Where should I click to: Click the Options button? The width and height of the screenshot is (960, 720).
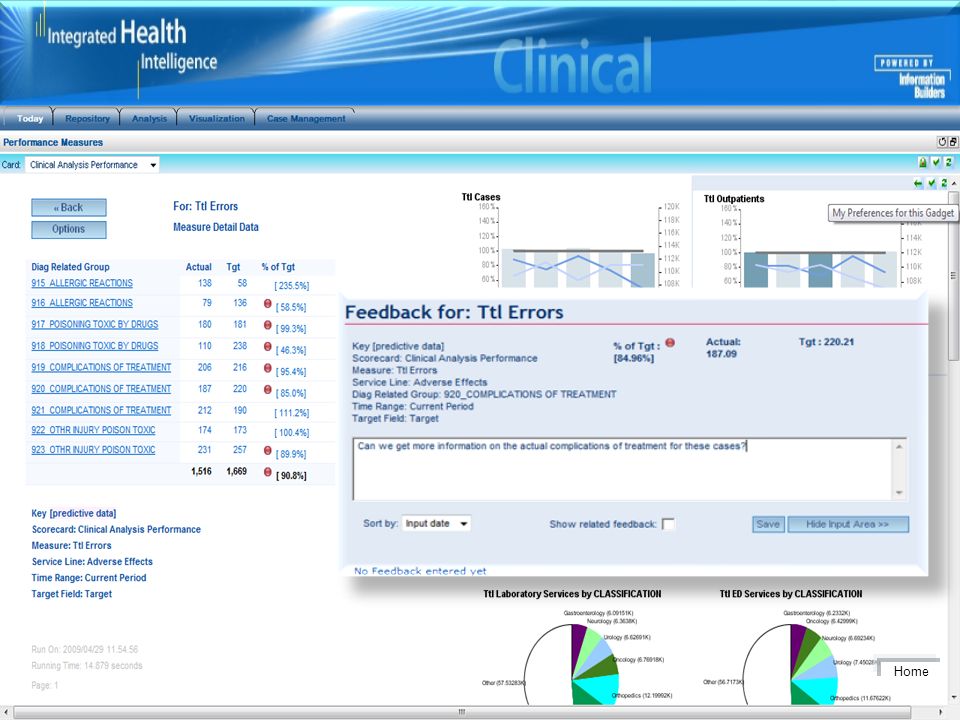(69, 229)
